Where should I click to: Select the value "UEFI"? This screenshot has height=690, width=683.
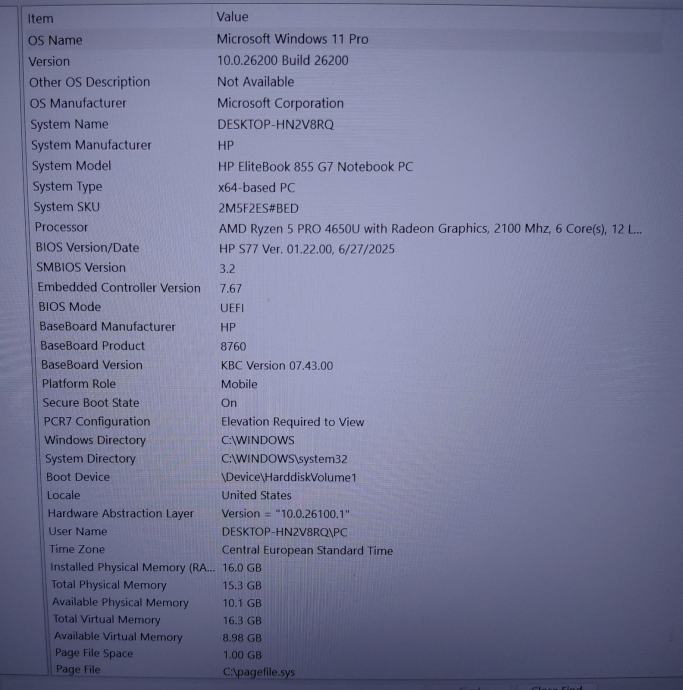click(x=232, y=308)
